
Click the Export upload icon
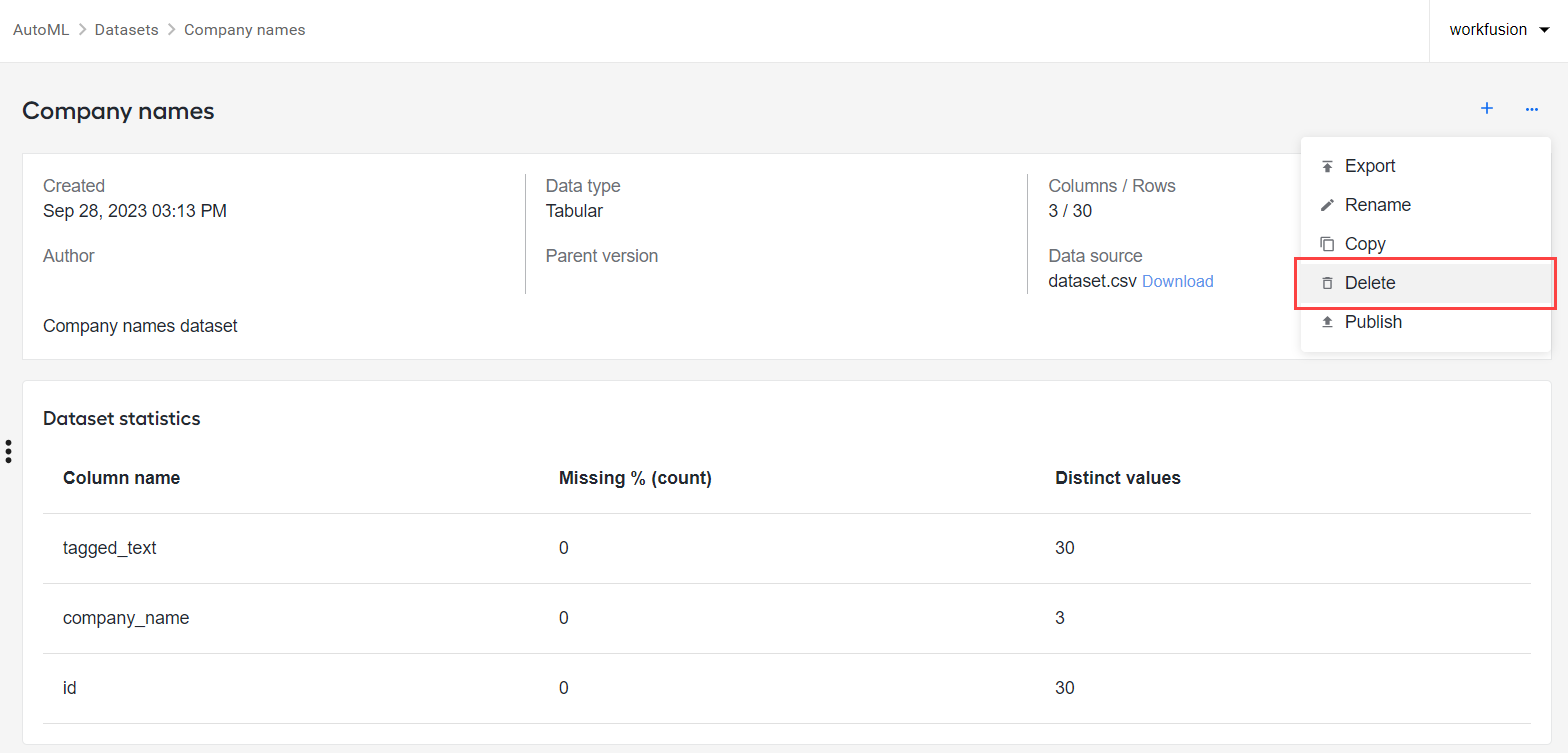point(1327,166)
